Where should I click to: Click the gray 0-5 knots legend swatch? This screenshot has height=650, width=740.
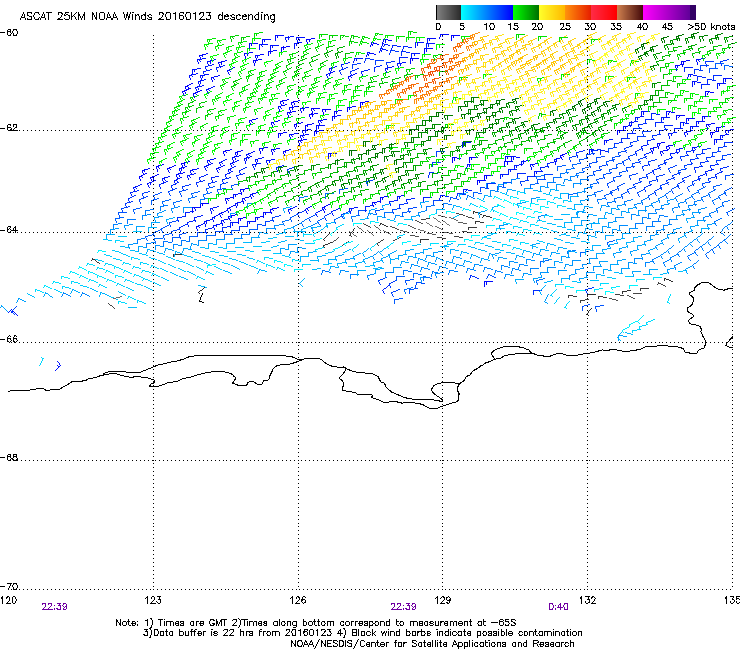click(448, 12)
